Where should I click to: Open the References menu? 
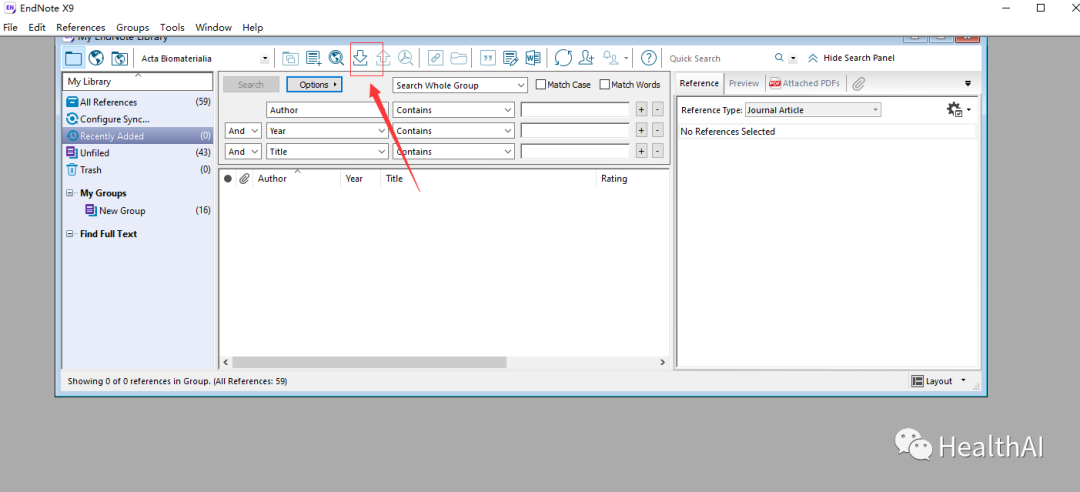[x=81, y=28]
